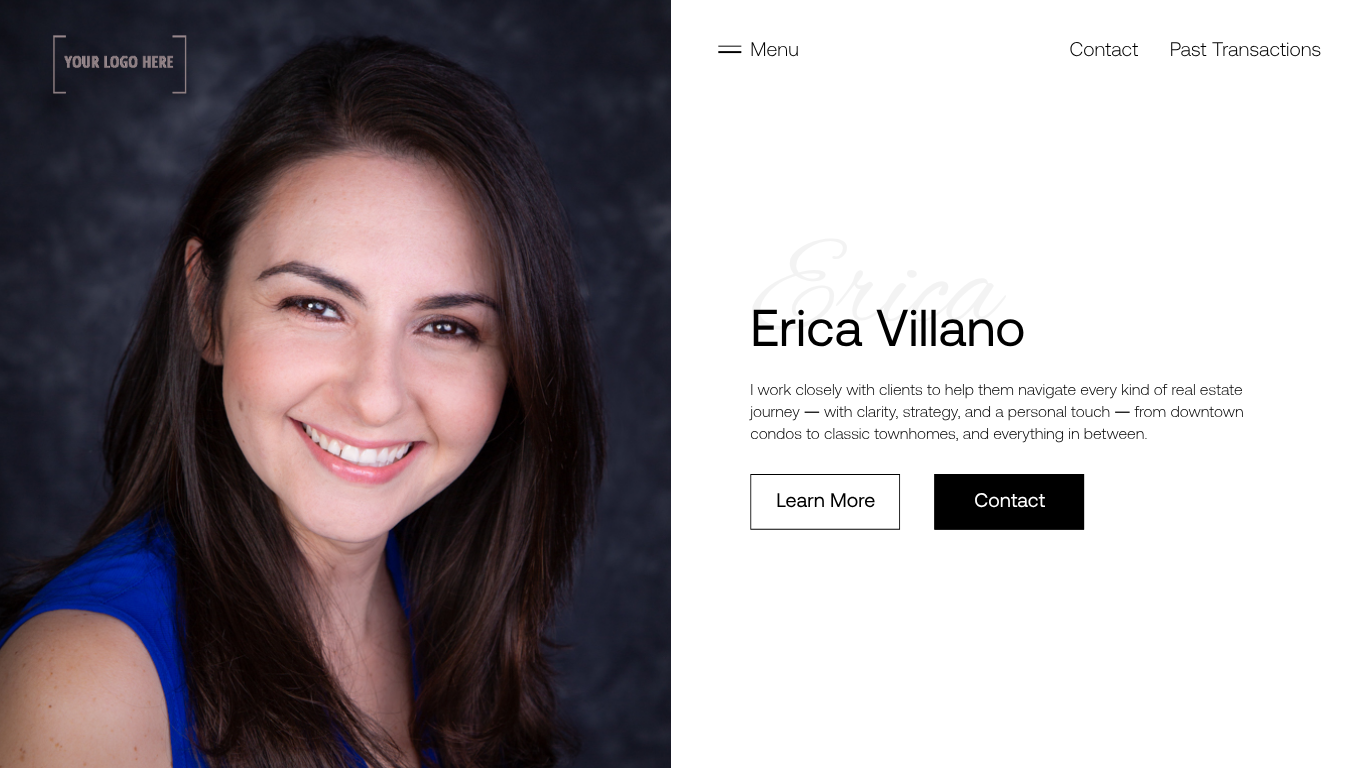Click the outlined Learn More button
Viewport: 1366px width, 768px height.
click(825, 502)
